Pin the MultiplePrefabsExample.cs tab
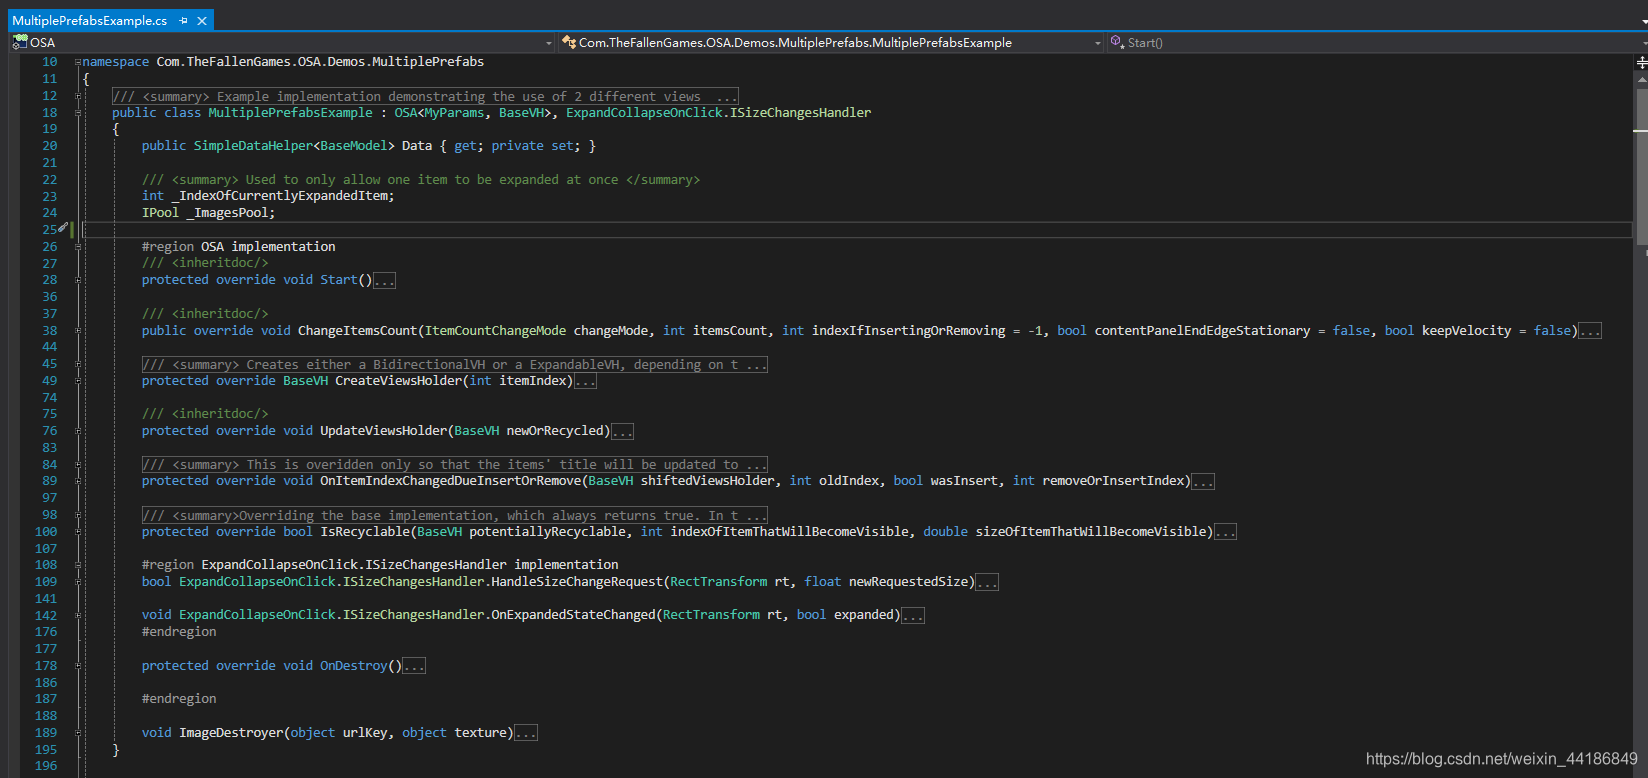This screenshot has height=778, width=1648. (184, 21)
